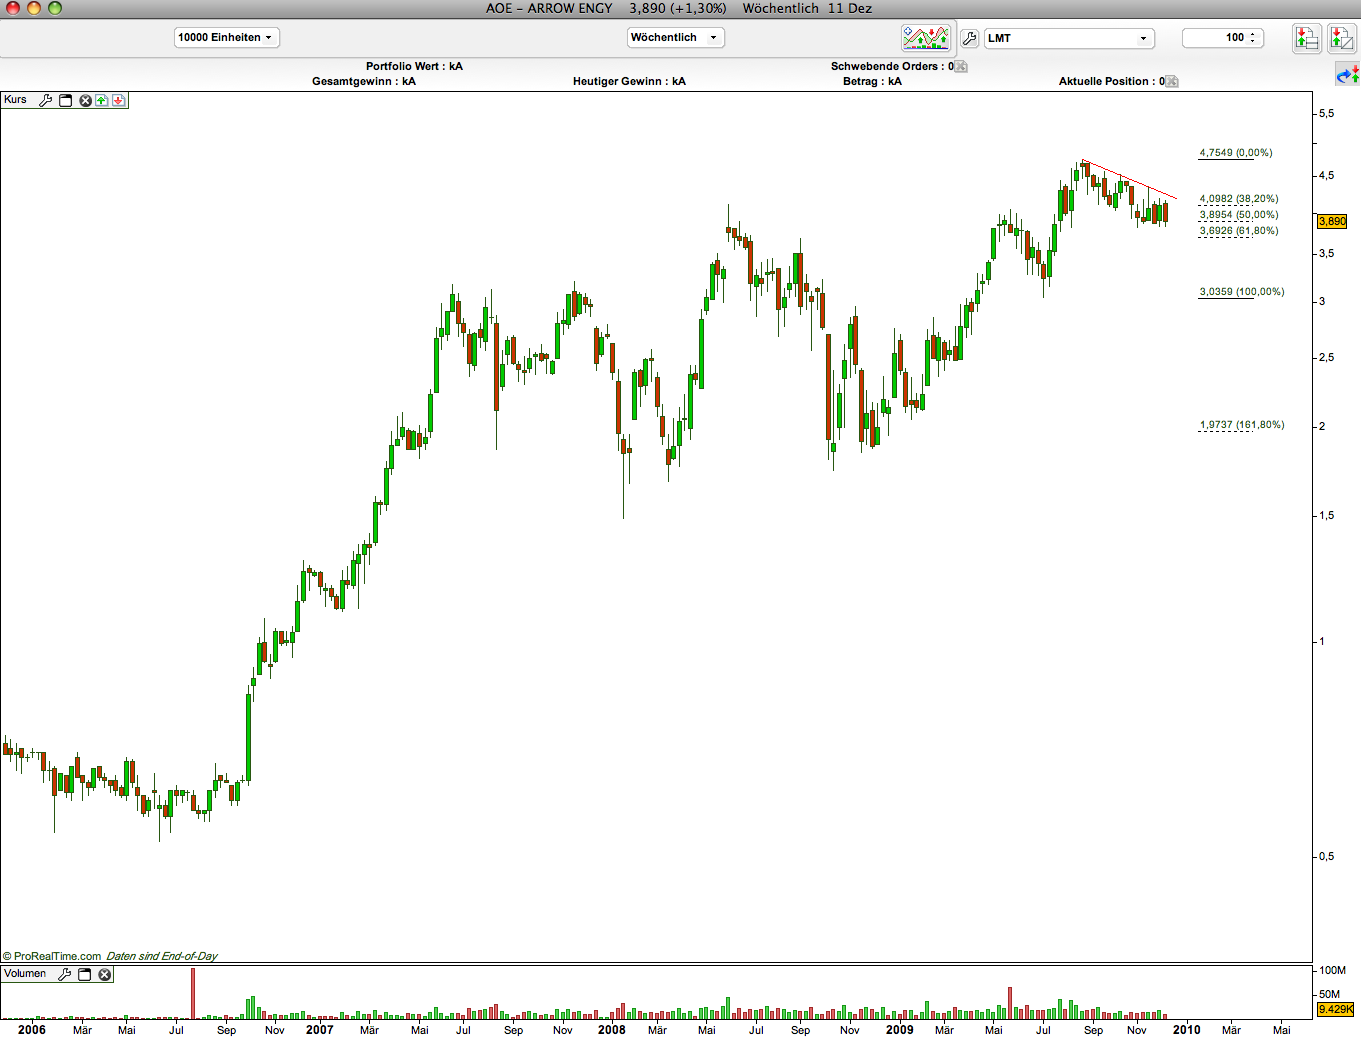1361x1038 pixels.
Task: Click the Heutiger Gewinn : kA text
Action: pos(629,82)
